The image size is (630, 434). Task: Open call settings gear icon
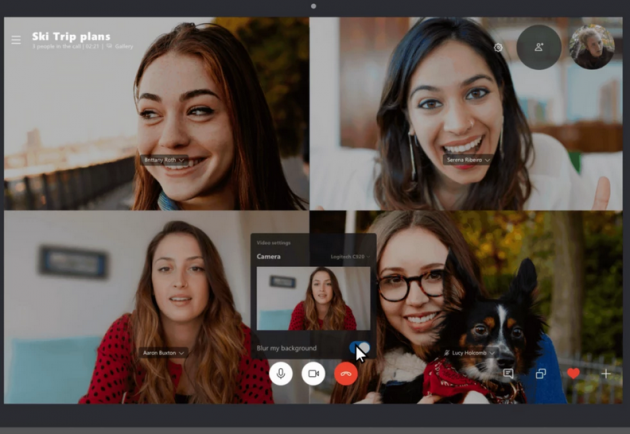[498, 47]
